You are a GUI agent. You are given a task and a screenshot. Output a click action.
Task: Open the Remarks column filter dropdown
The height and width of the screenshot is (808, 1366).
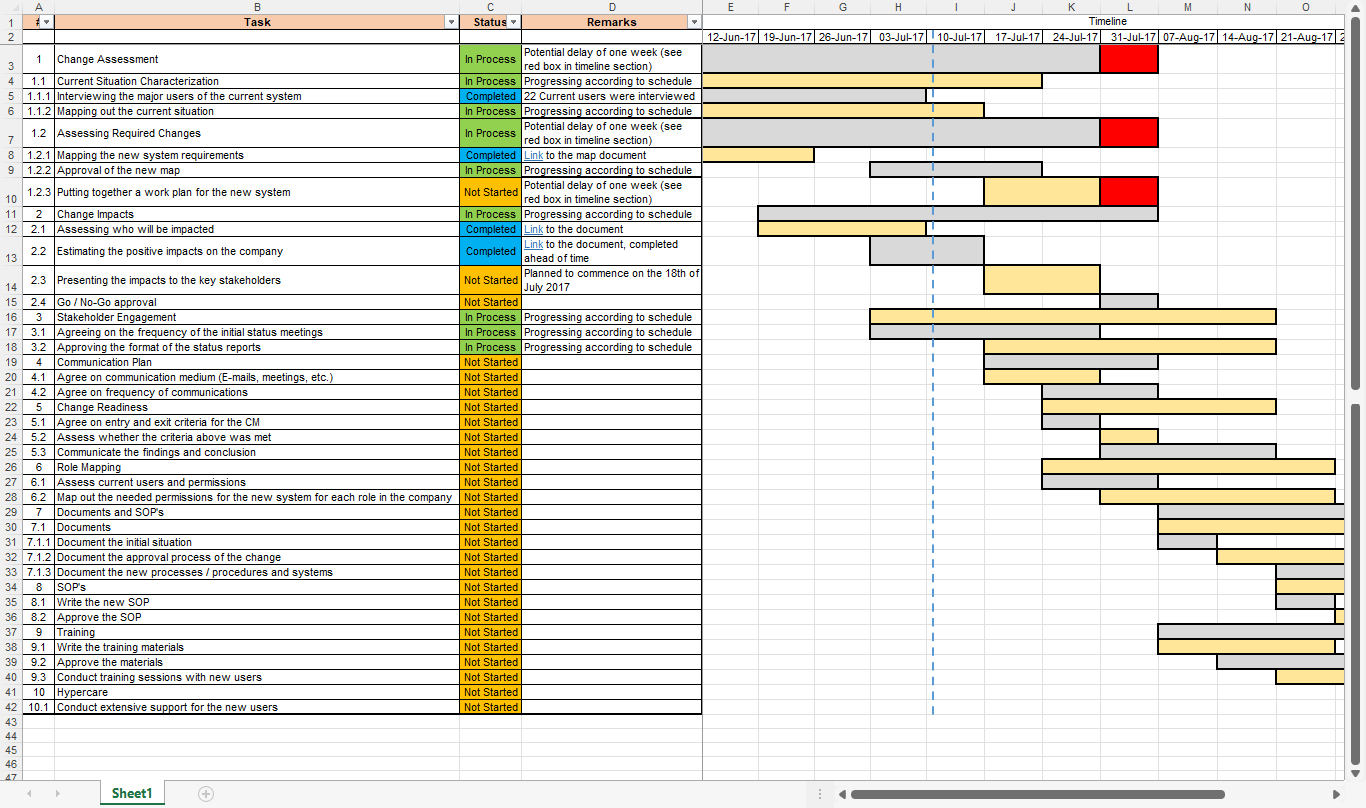695,22
